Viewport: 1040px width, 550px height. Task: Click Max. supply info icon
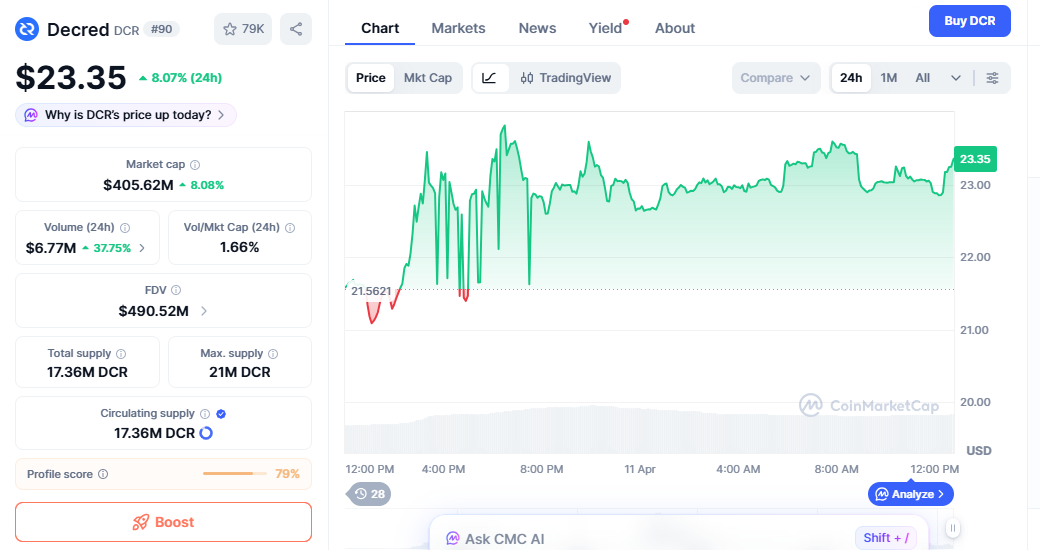[273, 354]
